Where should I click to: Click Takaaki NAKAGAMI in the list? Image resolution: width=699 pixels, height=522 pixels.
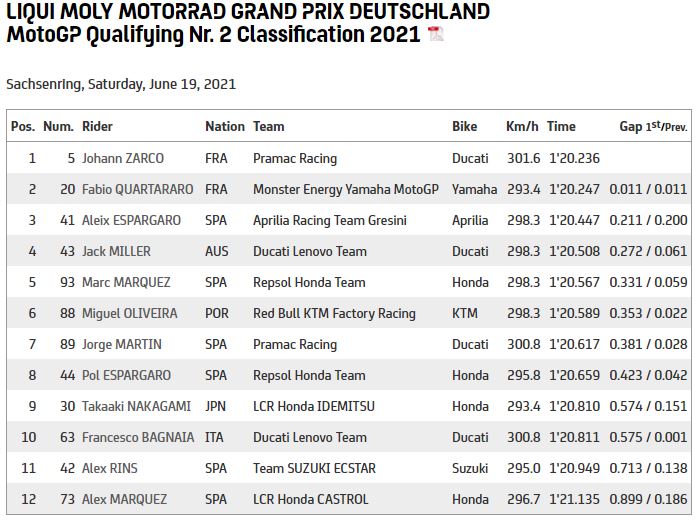134,406
